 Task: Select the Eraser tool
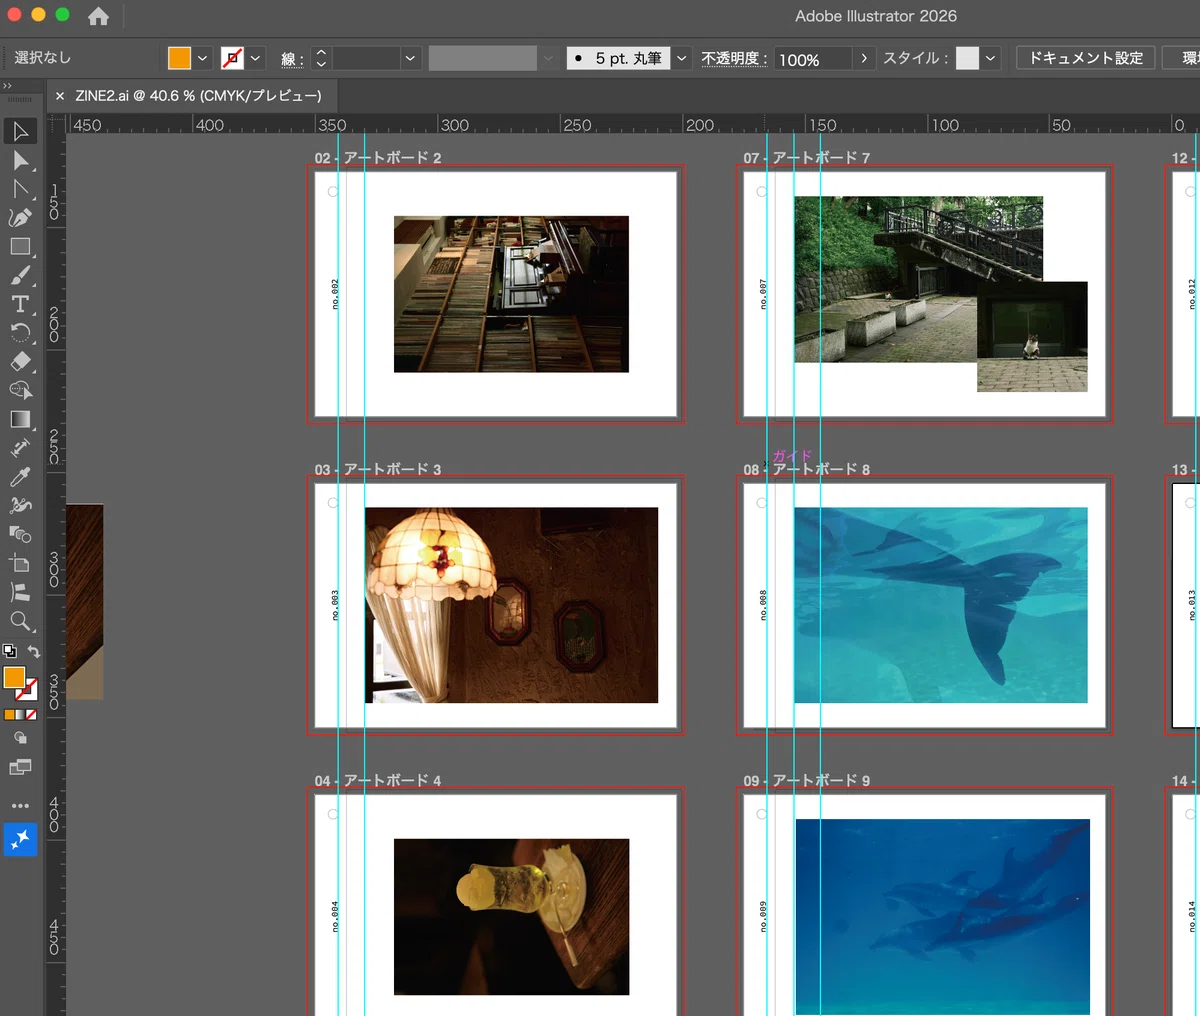tap(20, 362)
